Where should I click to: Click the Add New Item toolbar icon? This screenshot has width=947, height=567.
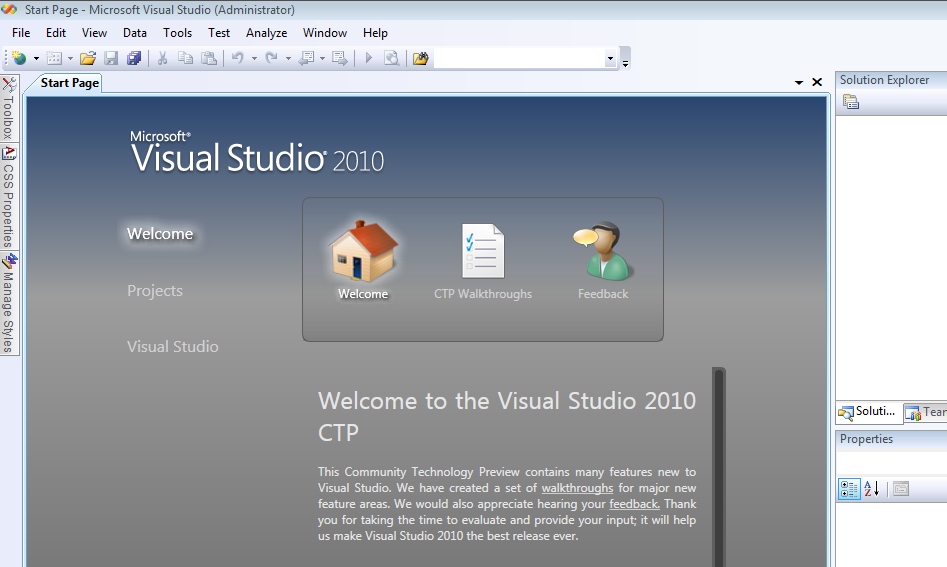tap(54, 58)
